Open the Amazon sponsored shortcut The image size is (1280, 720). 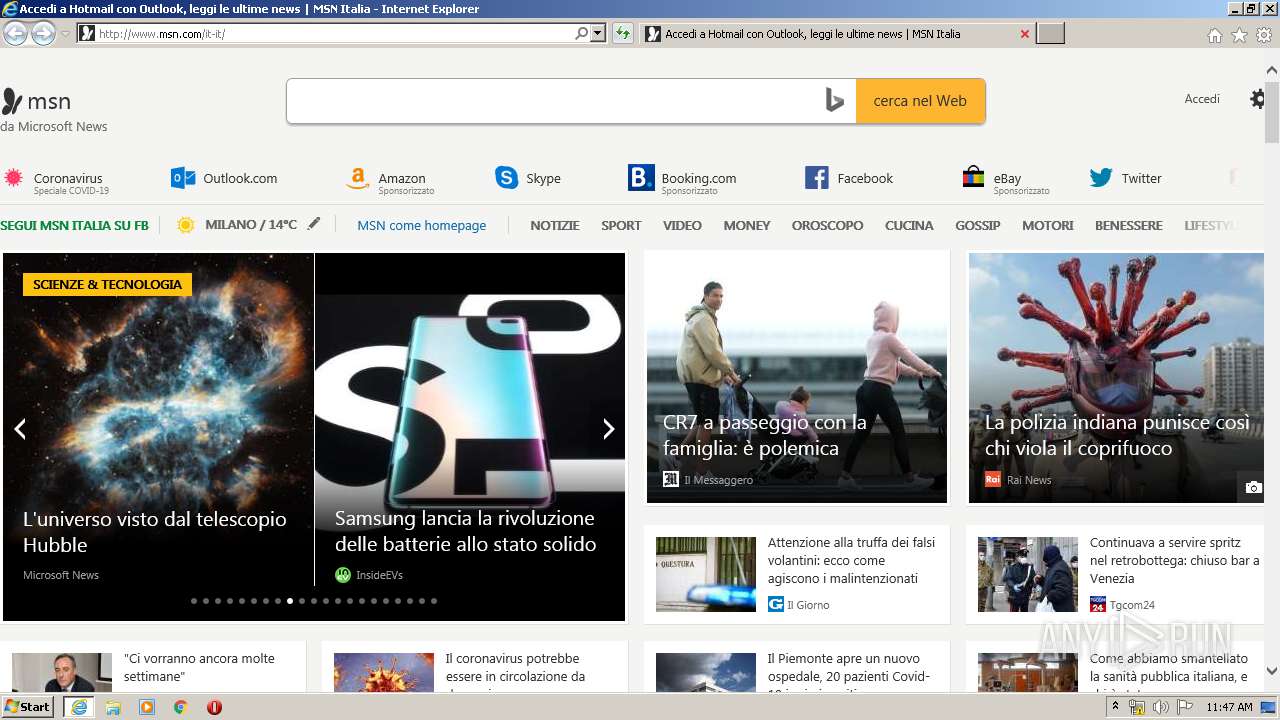click(390, 179)
